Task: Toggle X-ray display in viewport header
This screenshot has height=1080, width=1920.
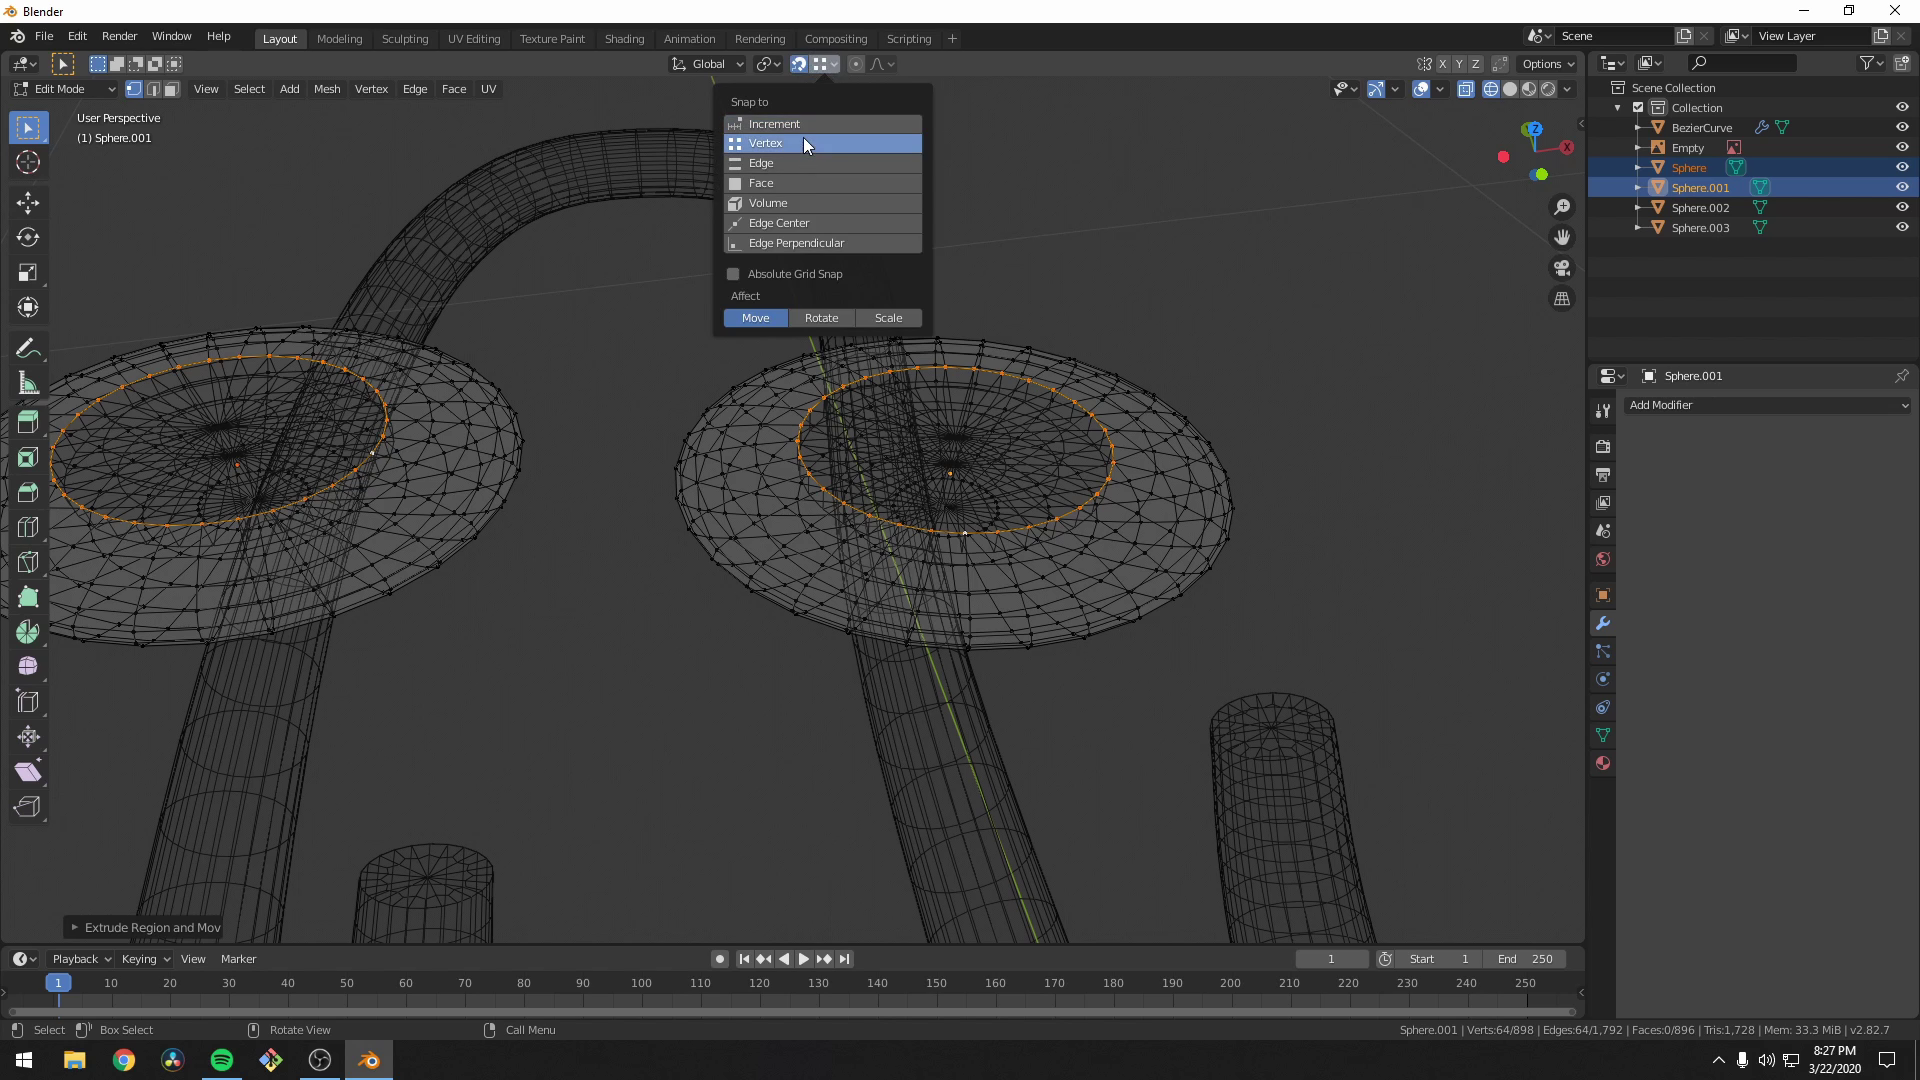Action: [x=1466, y=89]
